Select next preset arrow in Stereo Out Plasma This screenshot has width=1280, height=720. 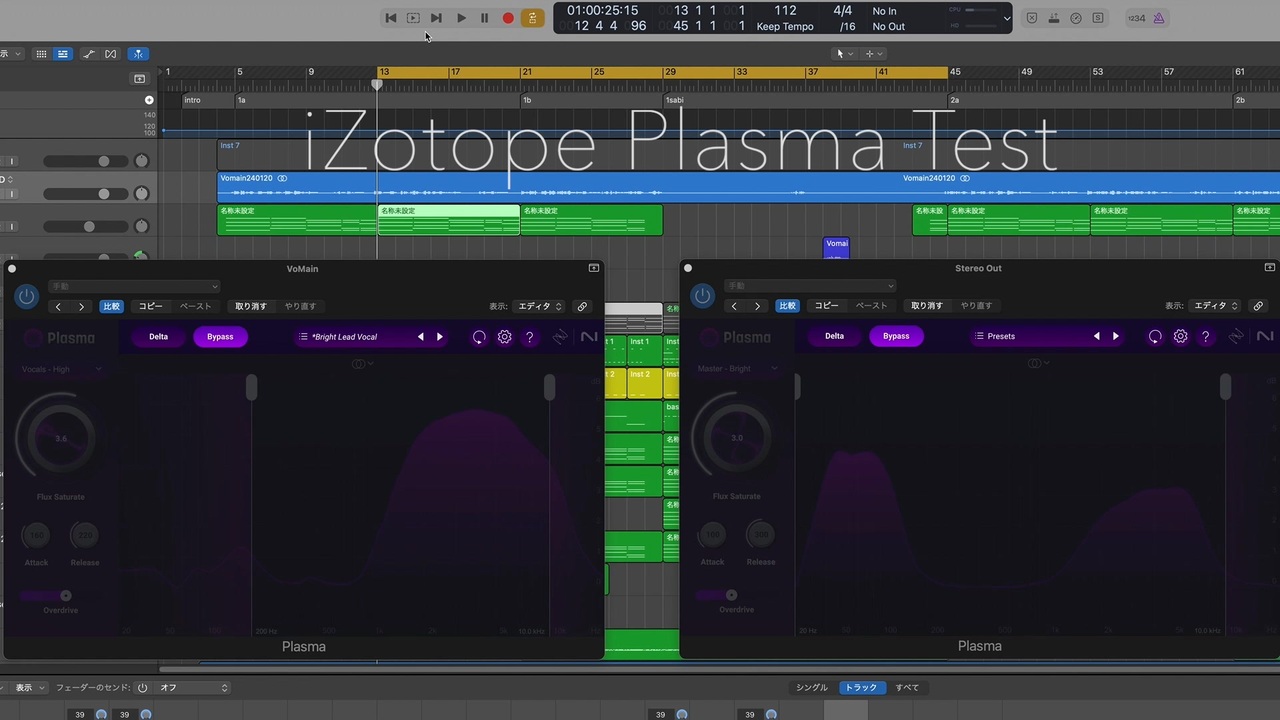1116,336
